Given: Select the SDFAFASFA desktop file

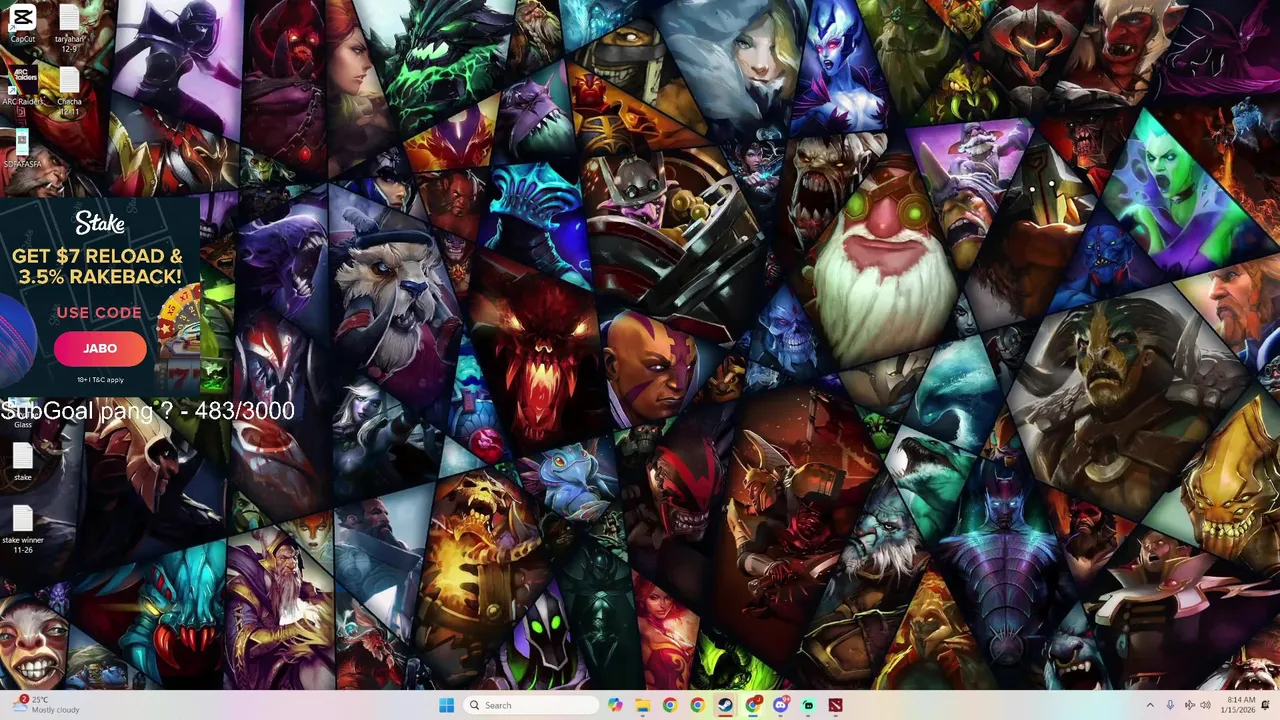Looking at the screenshot, I should pos(22,148).
